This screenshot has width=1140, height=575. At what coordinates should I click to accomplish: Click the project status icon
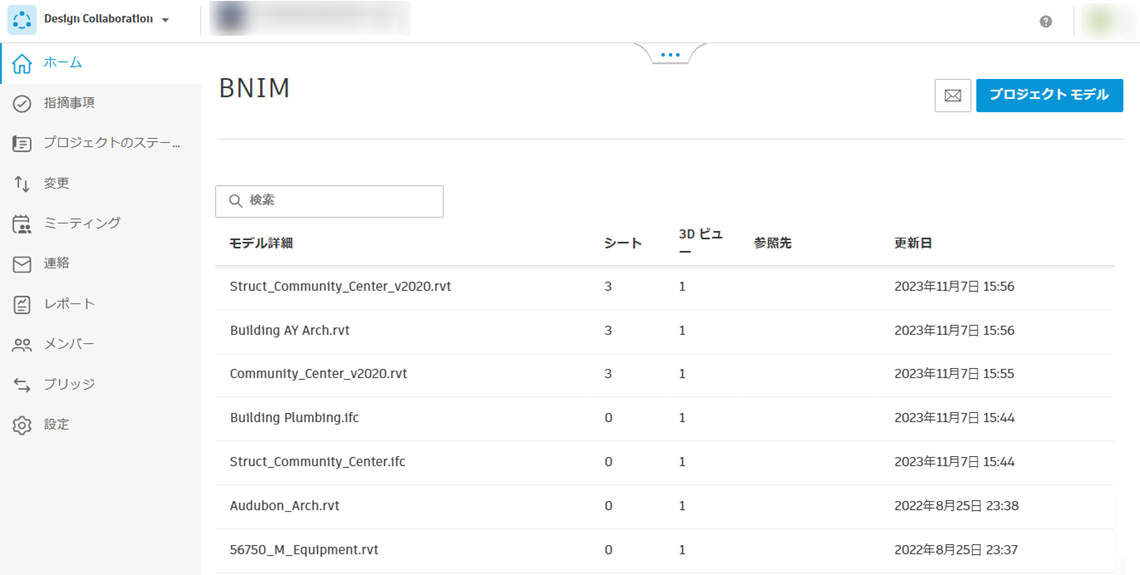[x=22, y=144]
